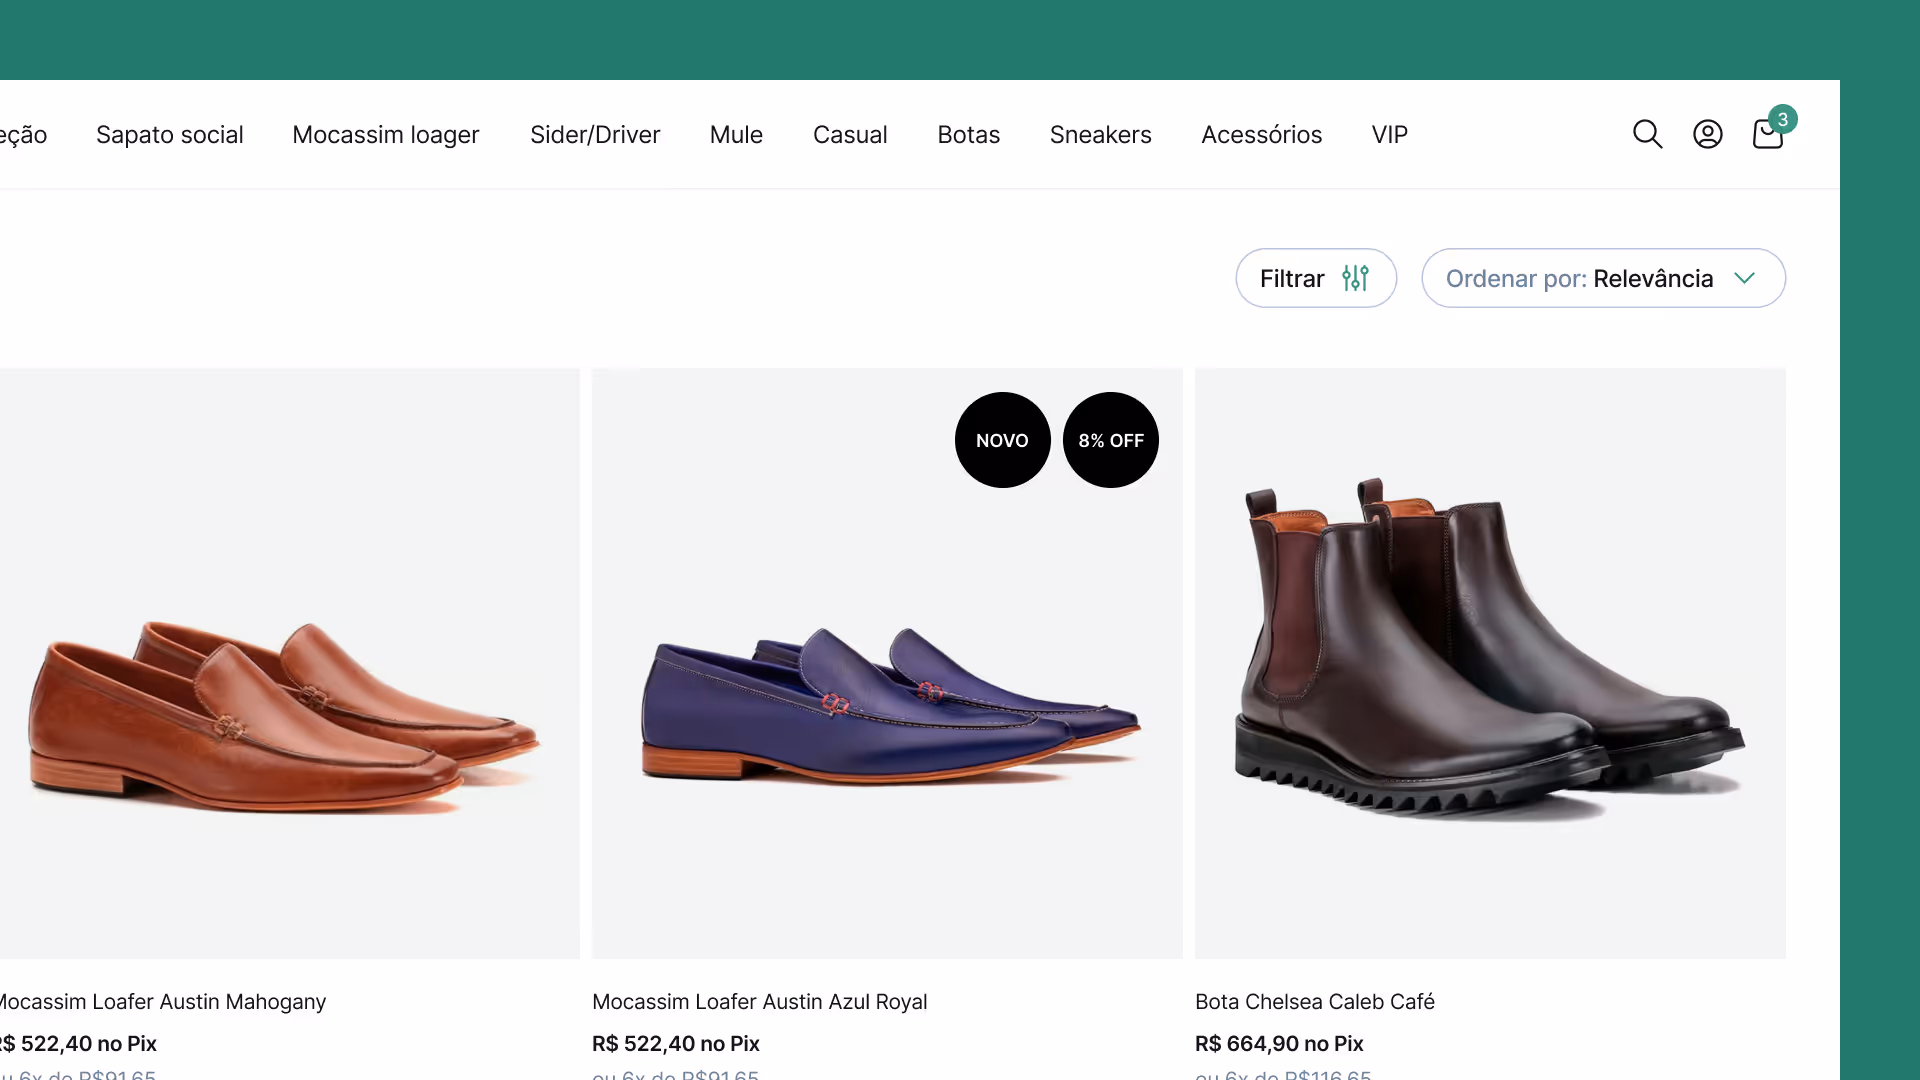Screen dimensions: 1920x1080
Task: Expand the Ordenar por chevron arrow
Action: point(1744,278)
